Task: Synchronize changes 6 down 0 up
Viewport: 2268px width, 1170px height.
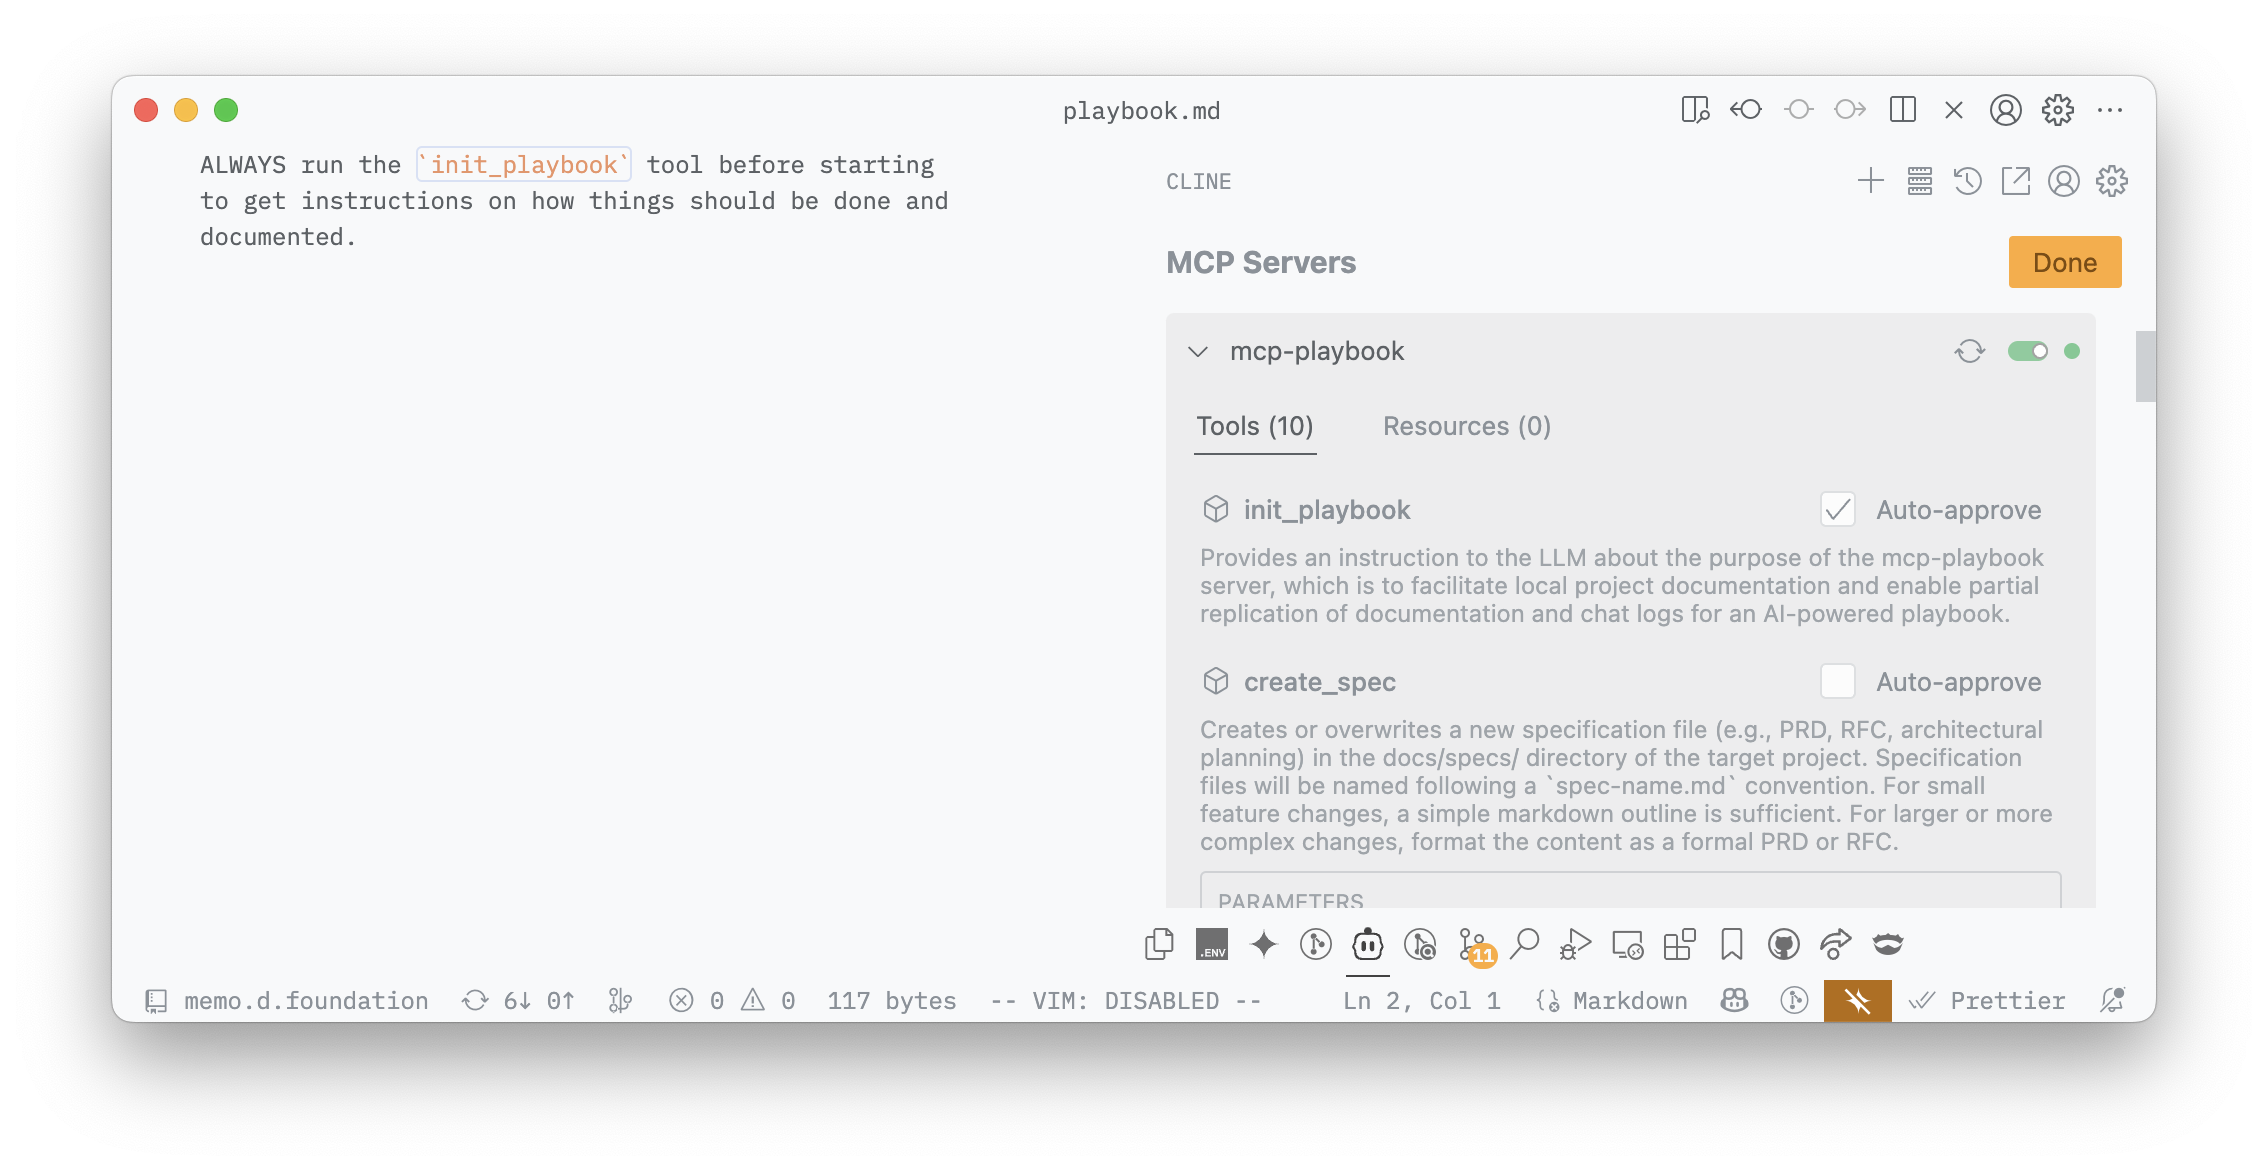Action: point(518,1000)
